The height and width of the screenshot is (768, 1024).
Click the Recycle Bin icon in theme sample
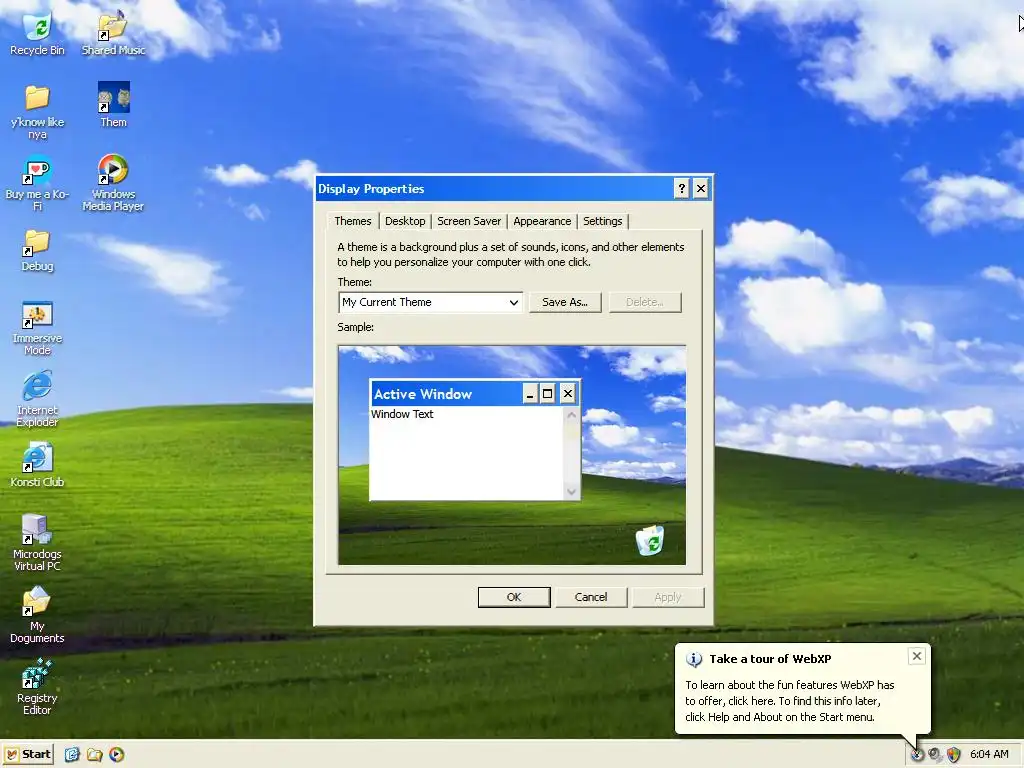[650, 540]
